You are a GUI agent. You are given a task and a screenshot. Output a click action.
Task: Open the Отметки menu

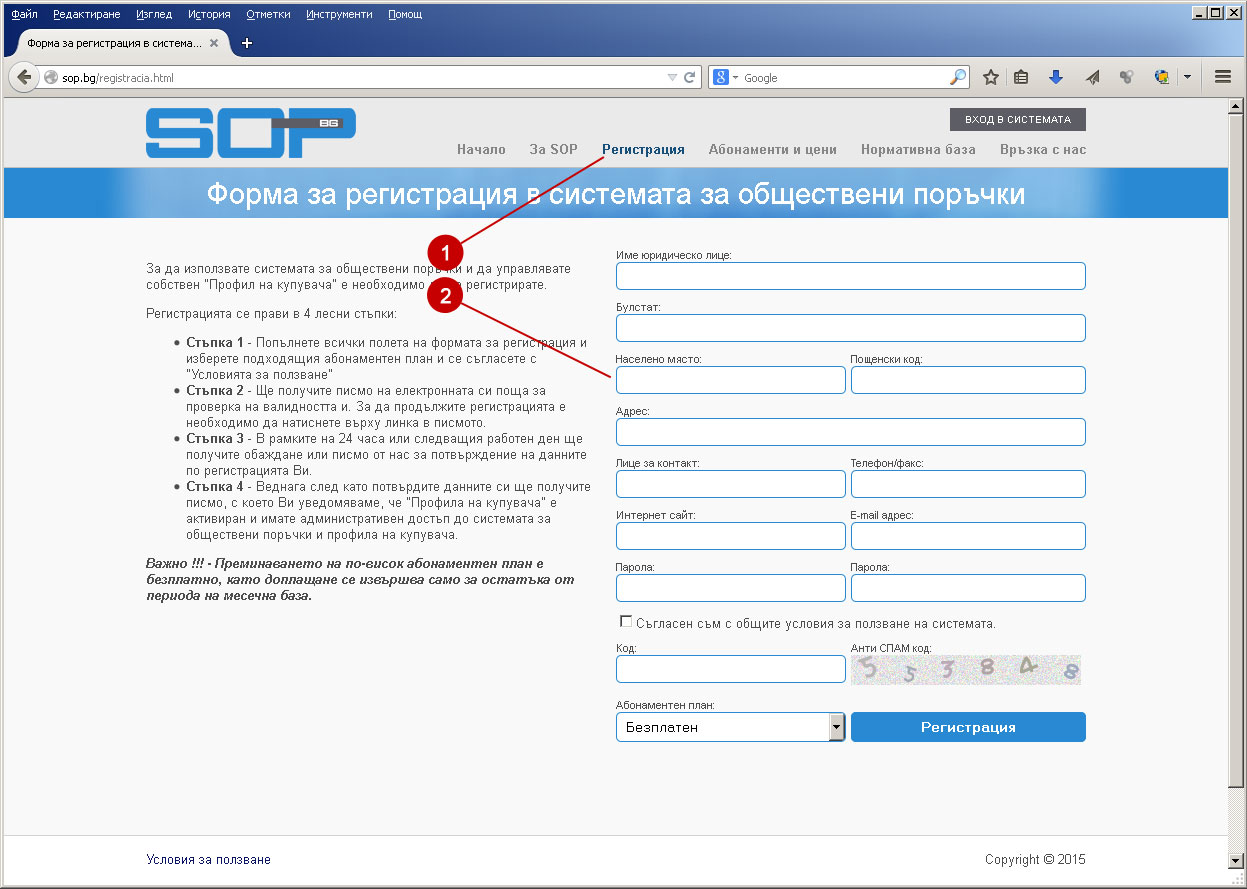click(268, 14)
